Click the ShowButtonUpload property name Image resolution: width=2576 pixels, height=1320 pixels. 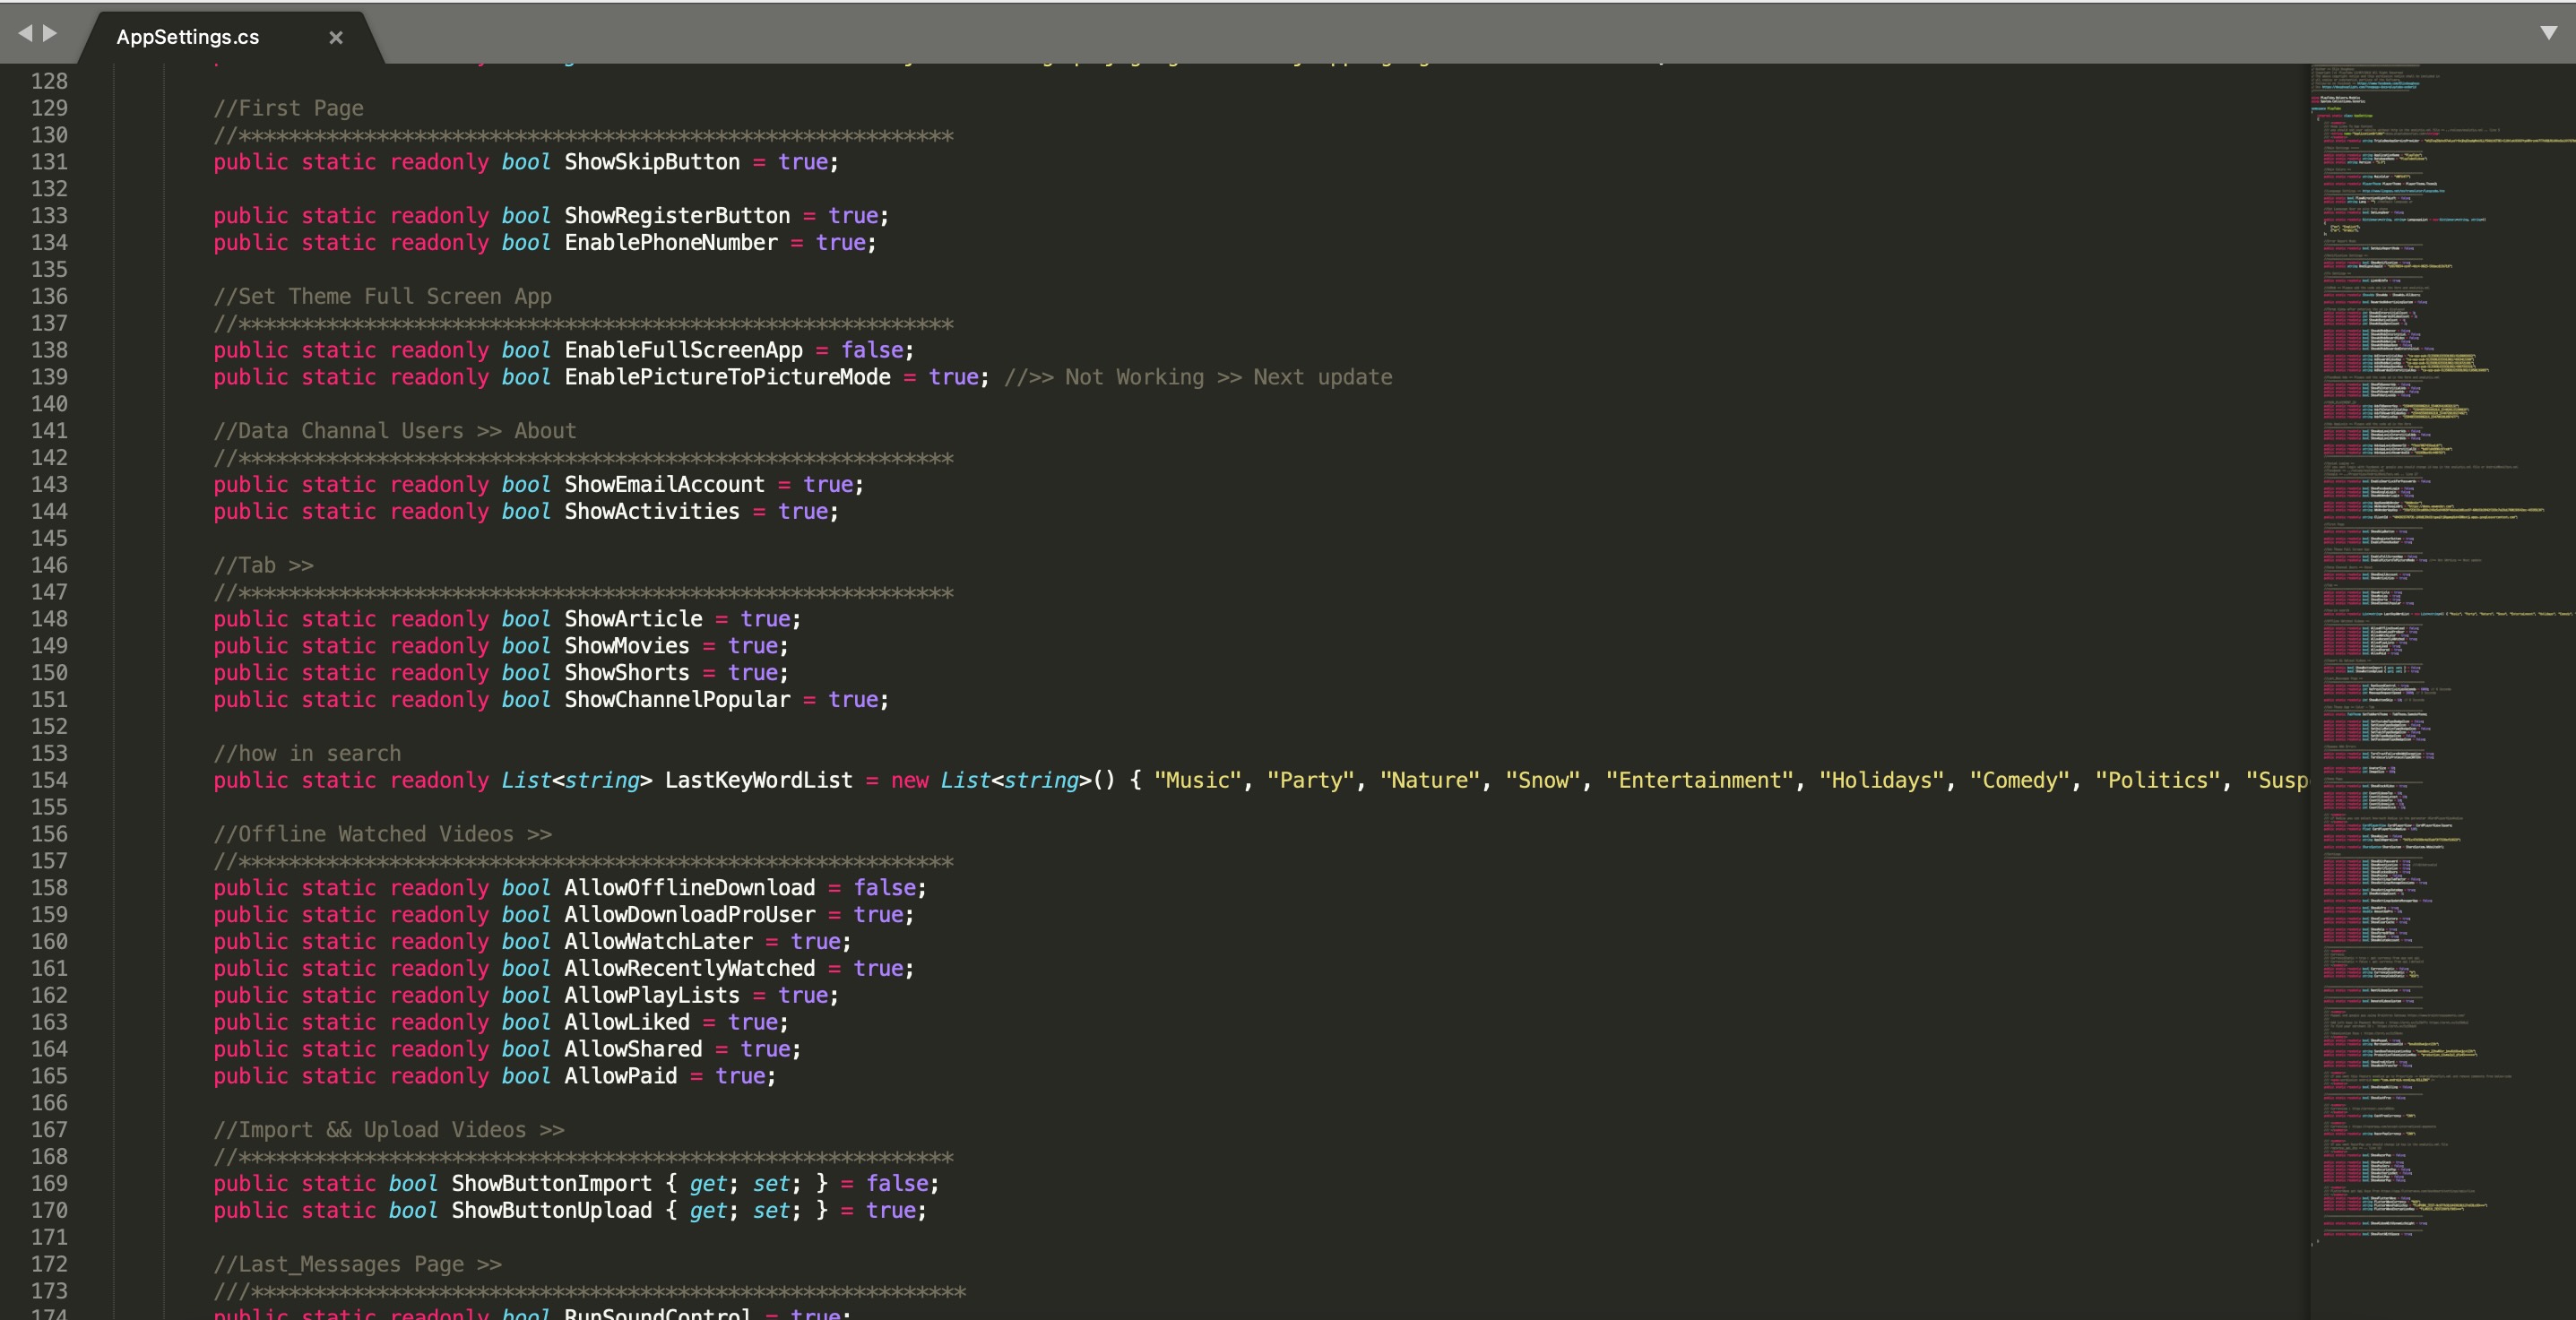click(551, 1210)
